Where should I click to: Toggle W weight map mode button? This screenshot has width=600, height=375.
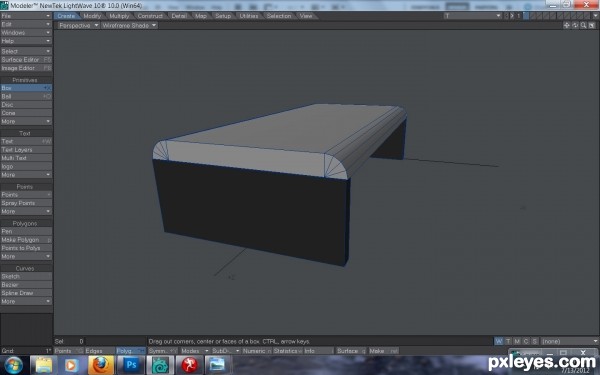click(499, 341)
